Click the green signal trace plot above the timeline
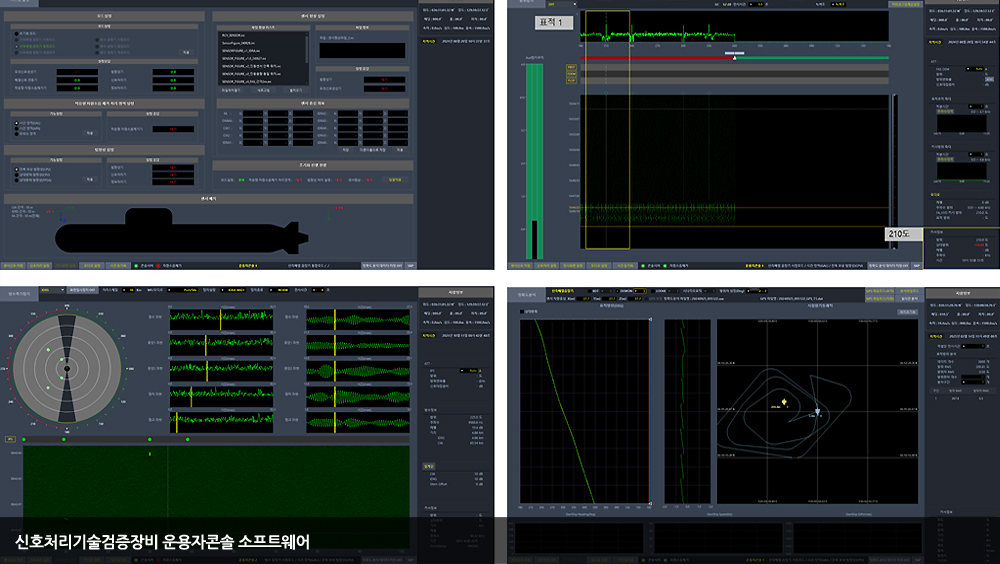Viewport: 1000px width, 564px height. (734, 27)
